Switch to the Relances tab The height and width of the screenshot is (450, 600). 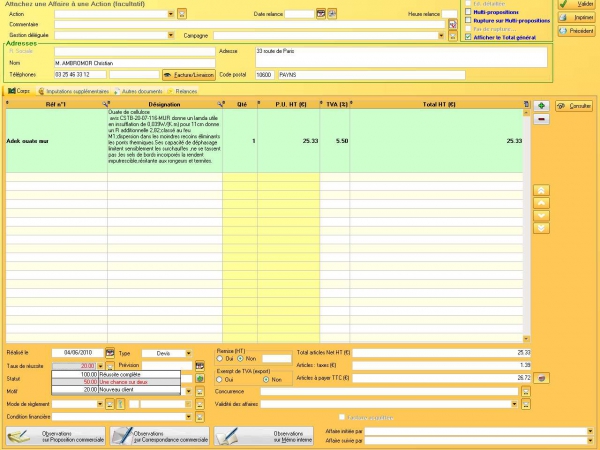[182, 91]
